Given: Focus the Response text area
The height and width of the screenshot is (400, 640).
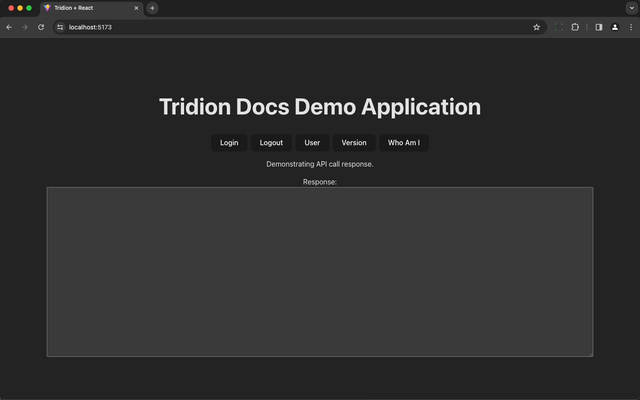Looking at the screenshot, I should coord(320,272).
